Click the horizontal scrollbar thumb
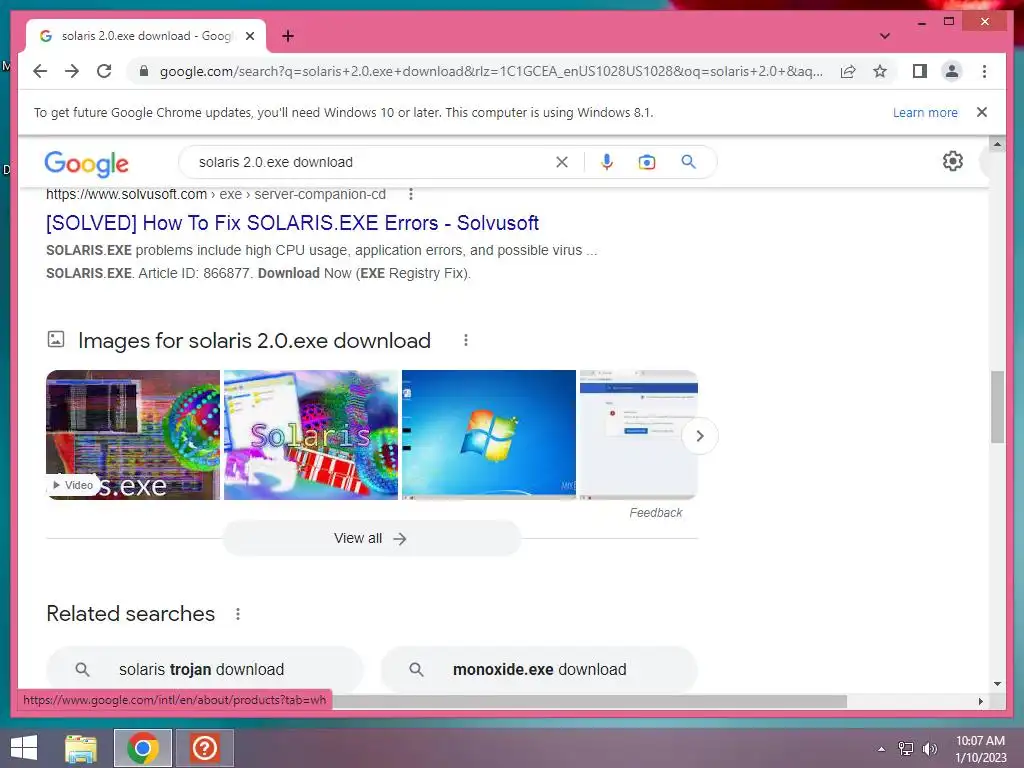This screenshot has height=768, width=1024. [589, 701]
